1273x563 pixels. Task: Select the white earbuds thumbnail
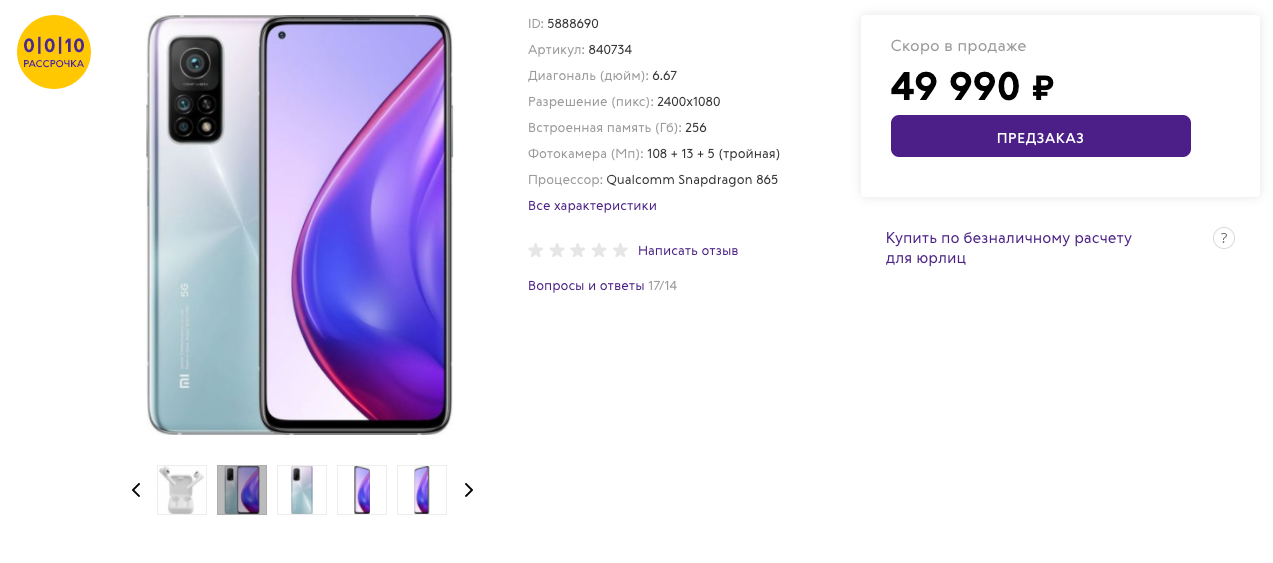182,490
